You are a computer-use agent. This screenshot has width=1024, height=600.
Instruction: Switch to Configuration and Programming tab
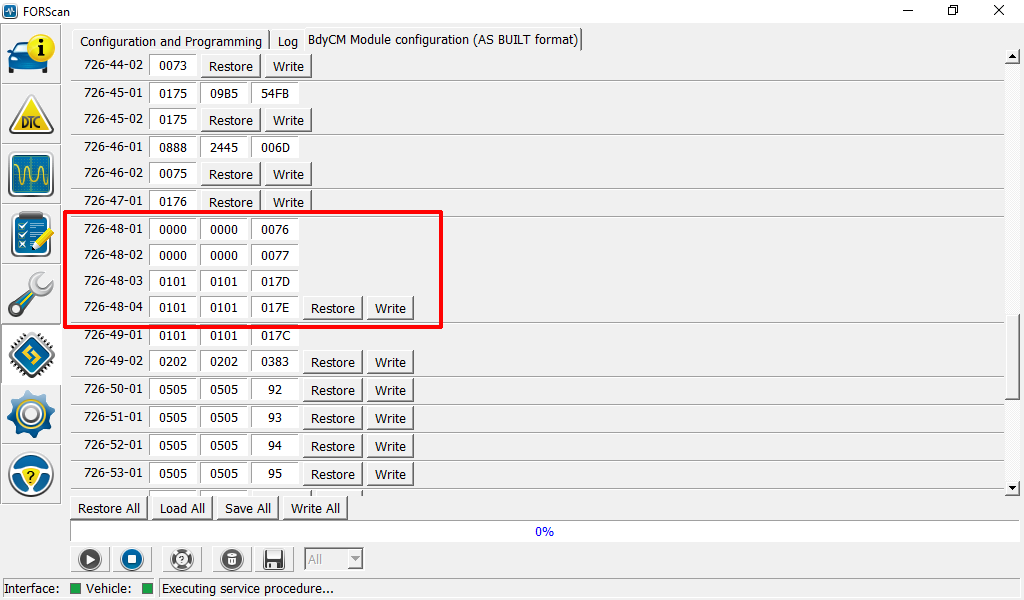[x=170, y=41]
